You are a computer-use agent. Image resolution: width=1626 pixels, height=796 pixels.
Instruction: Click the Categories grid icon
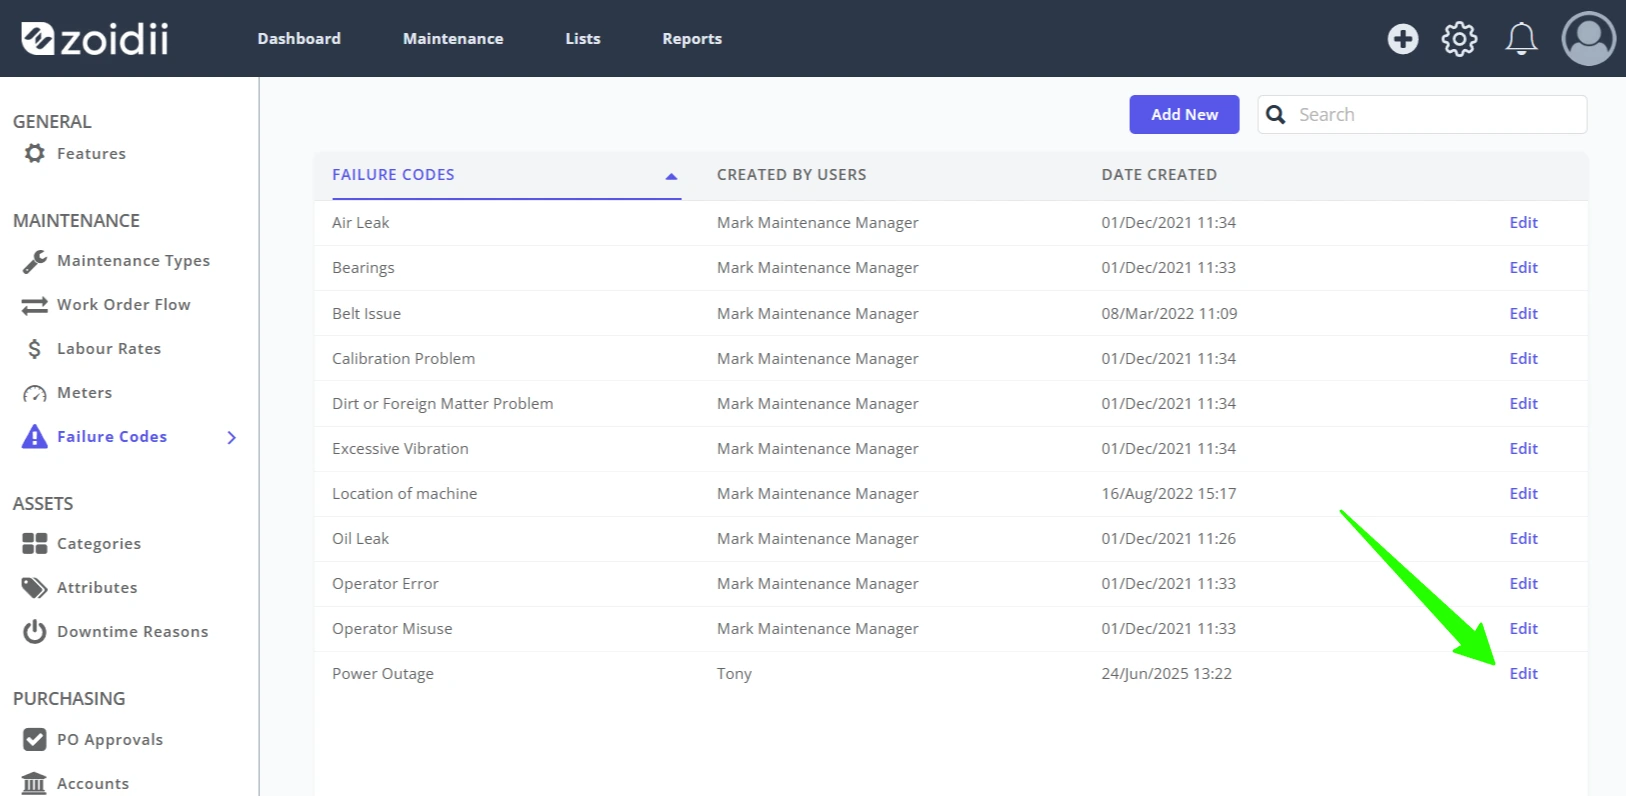[x=35, y=543]
